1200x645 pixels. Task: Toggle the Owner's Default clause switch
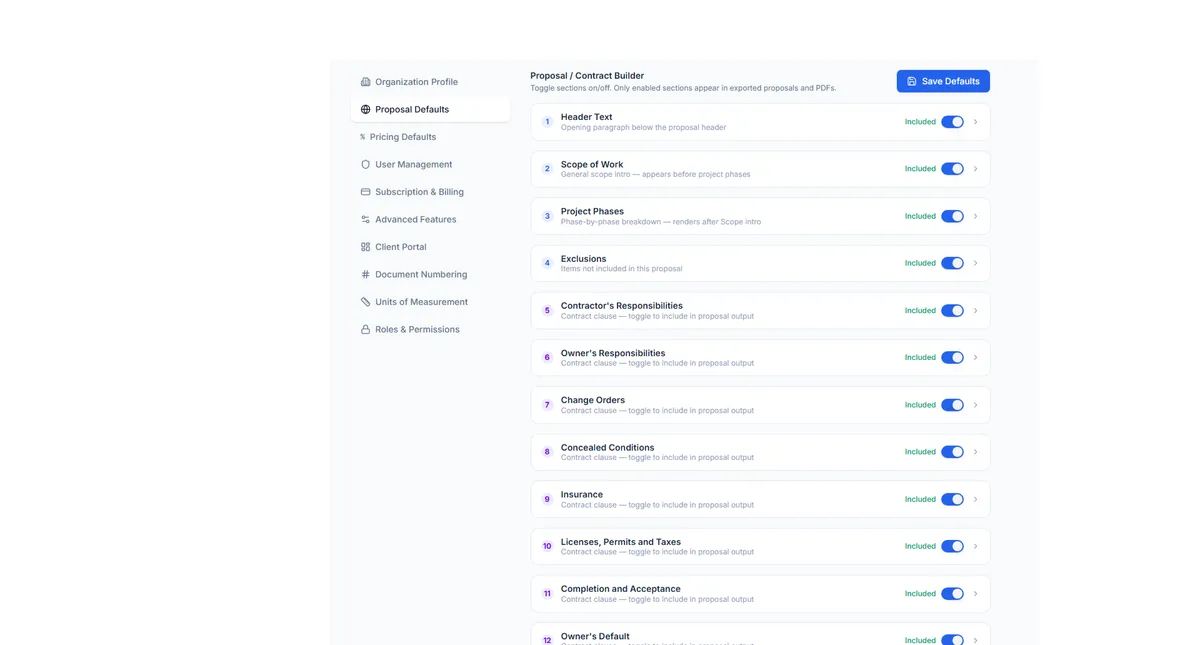952,640
